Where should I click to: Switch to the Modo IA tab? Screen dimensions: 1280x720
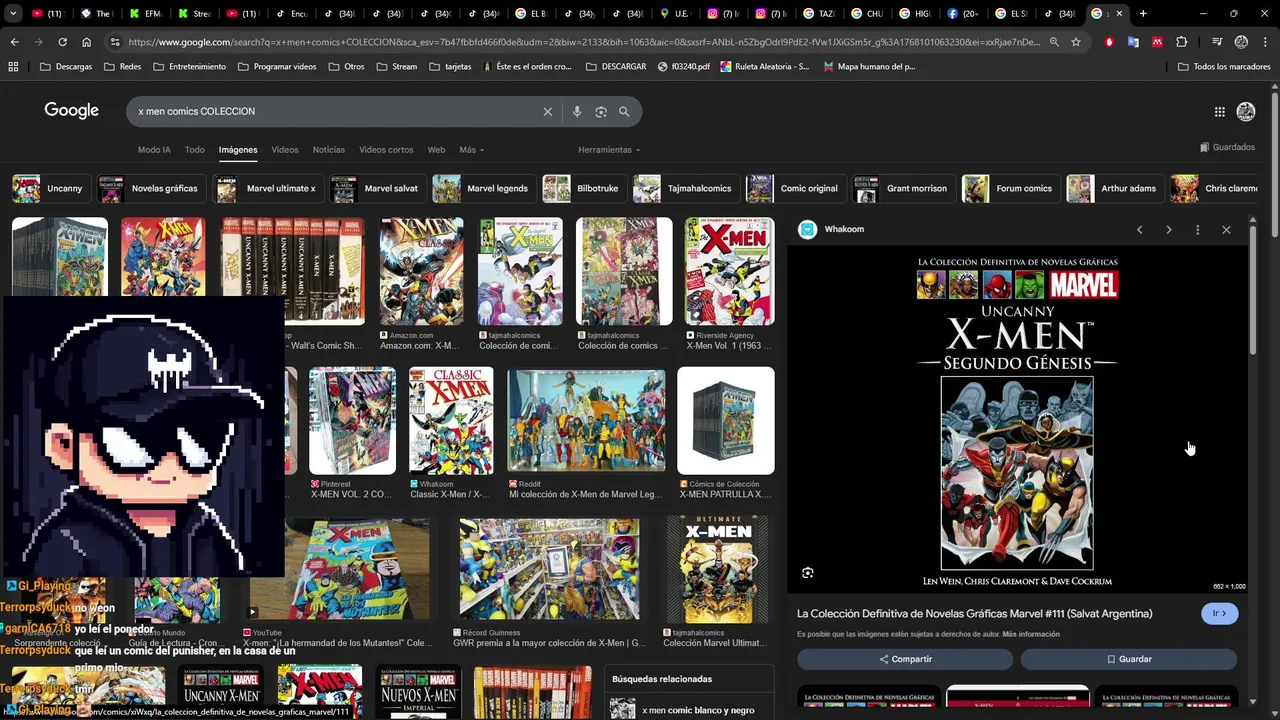(154, 150)
